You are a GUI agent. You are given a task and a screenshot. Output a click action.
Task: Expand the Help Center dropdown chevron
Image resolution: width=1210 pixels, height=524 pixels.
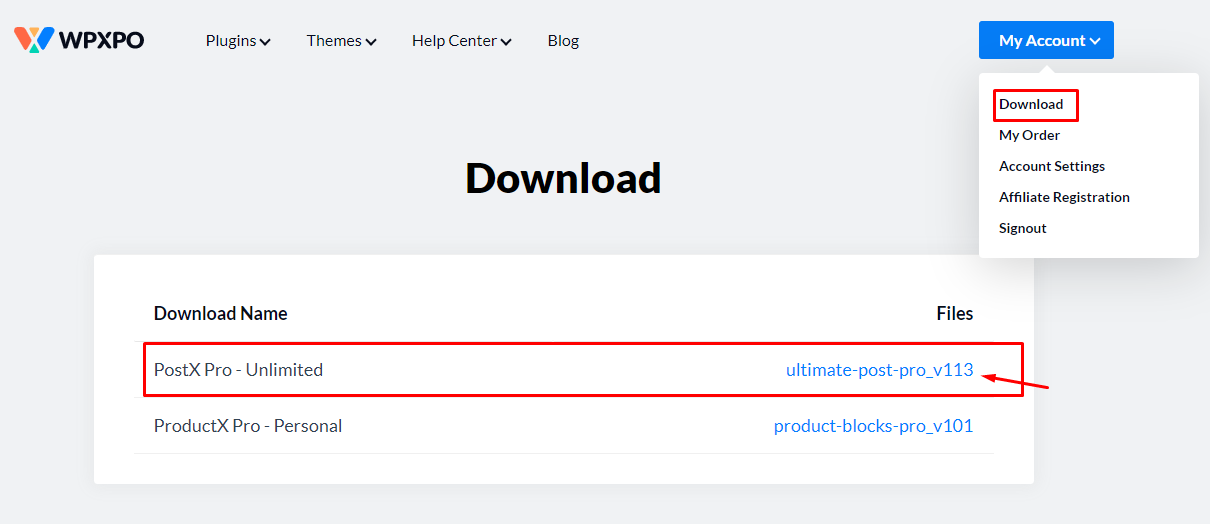[x=506, y=42]
